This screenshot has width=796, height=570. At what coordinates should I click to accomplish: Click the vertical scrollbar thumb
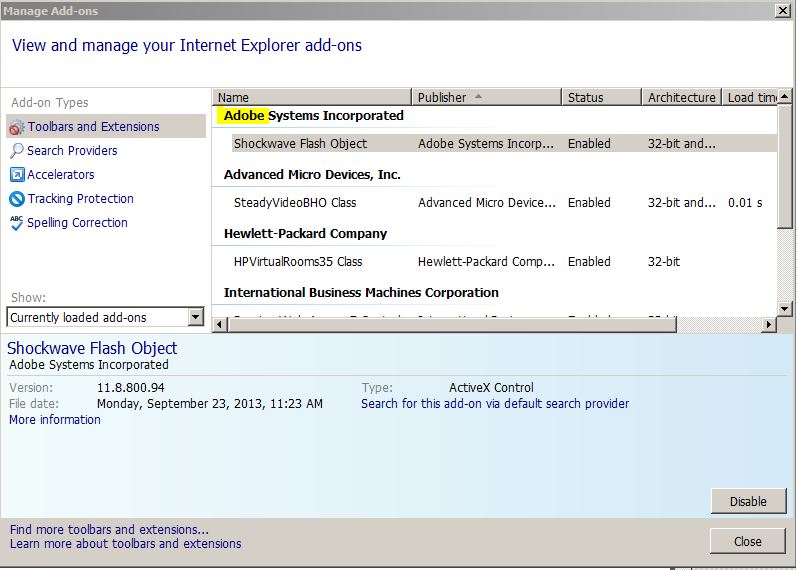tap(784, 166)
